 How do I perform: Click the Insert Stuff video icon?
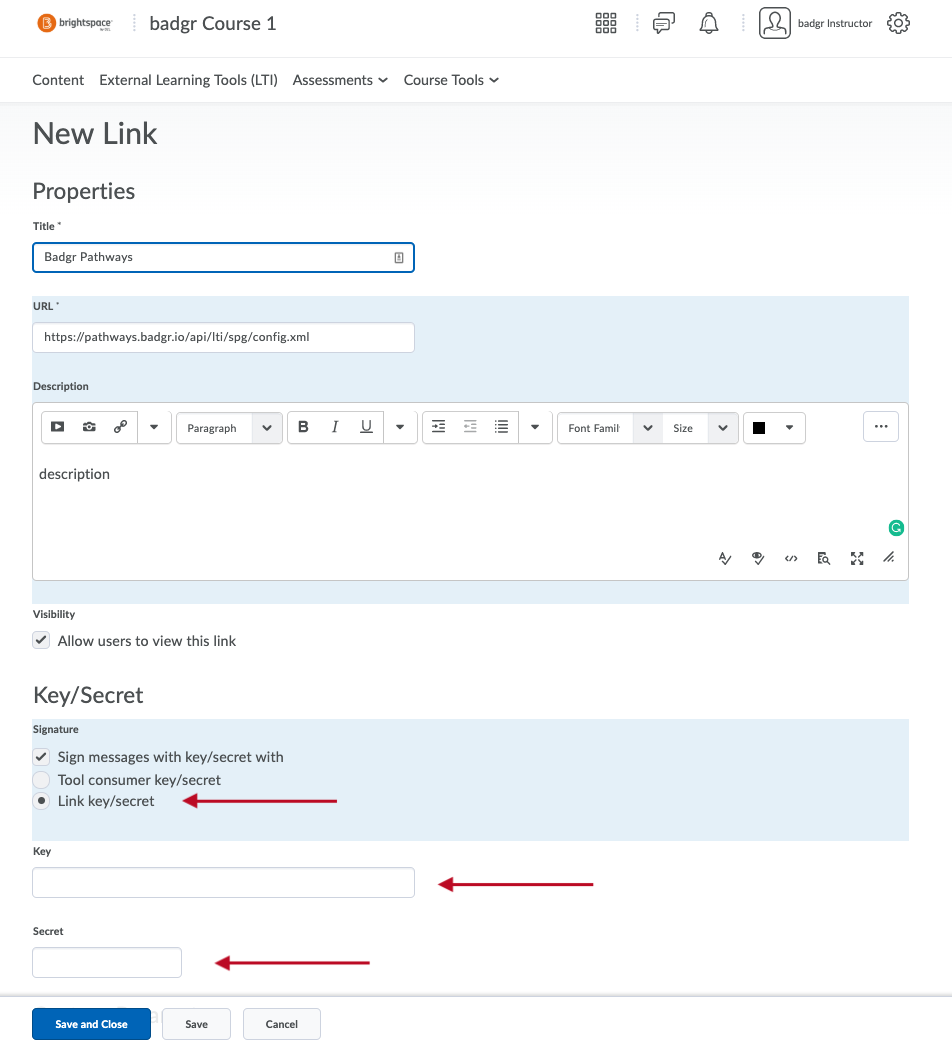[58, 427]
